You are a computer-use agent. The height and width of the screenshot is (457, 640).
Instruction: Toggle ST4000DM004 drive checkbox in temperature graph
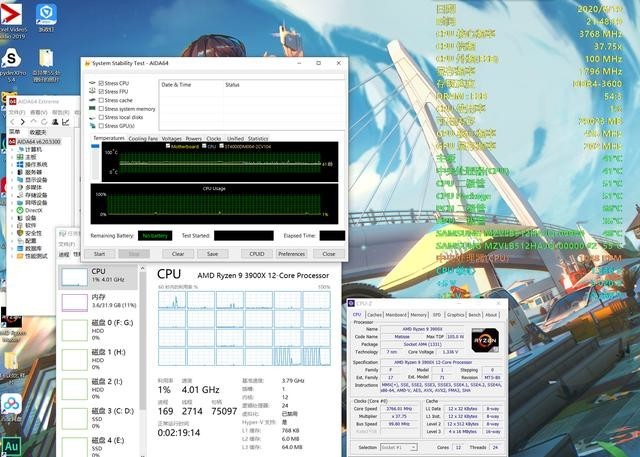(221, 146)
